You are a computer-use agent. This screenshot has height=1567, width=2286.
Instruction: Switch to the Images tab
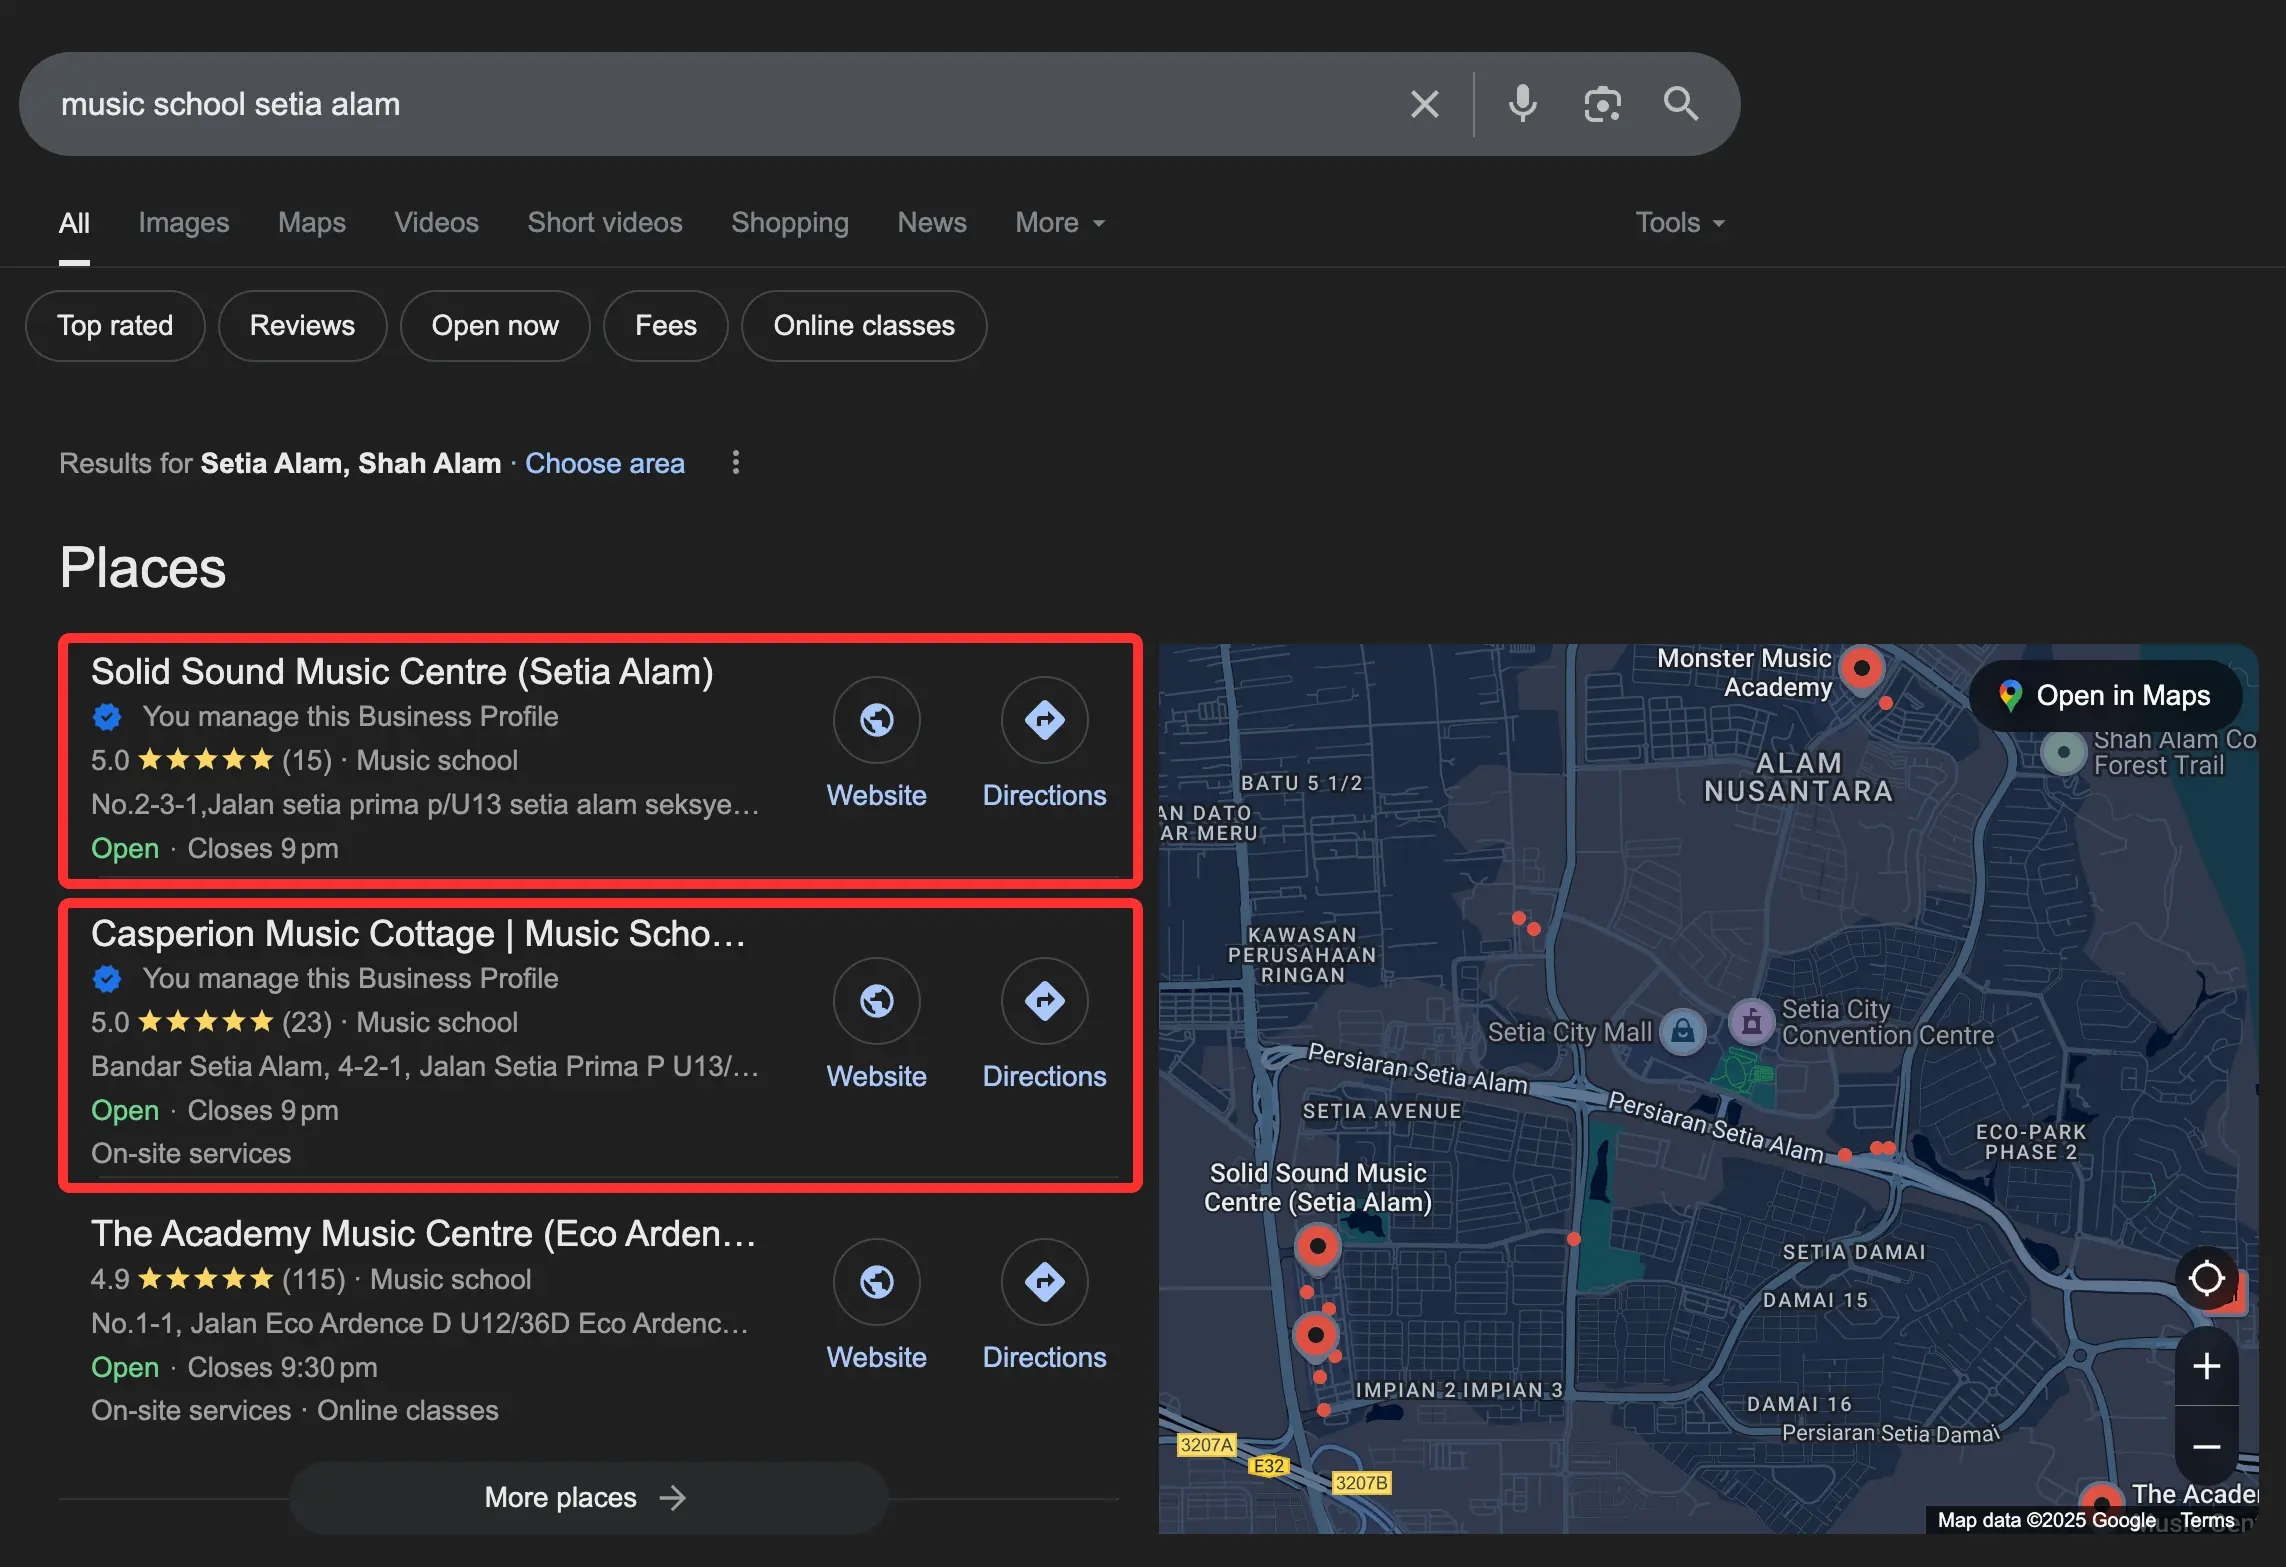184,222
